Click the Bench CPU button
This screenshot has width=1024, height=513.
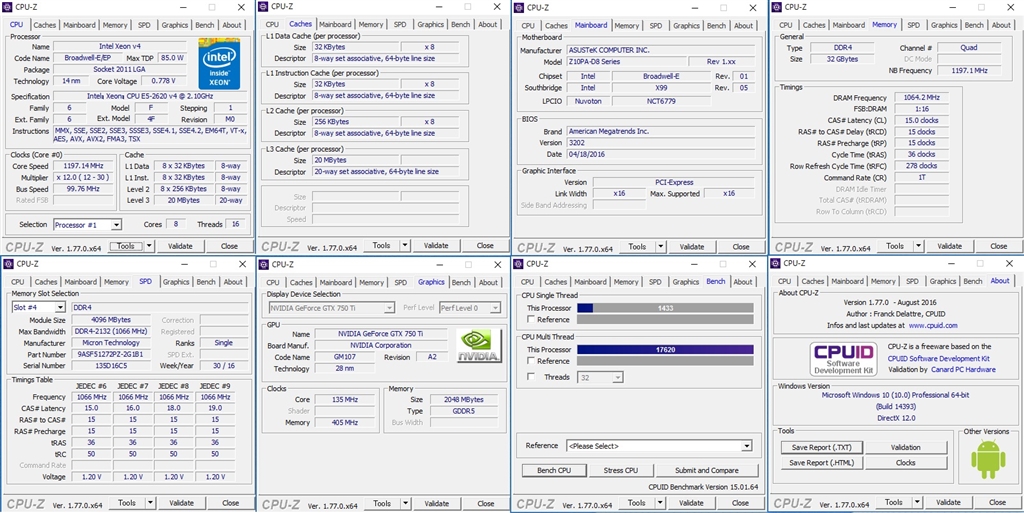click(x=554, y=470)
